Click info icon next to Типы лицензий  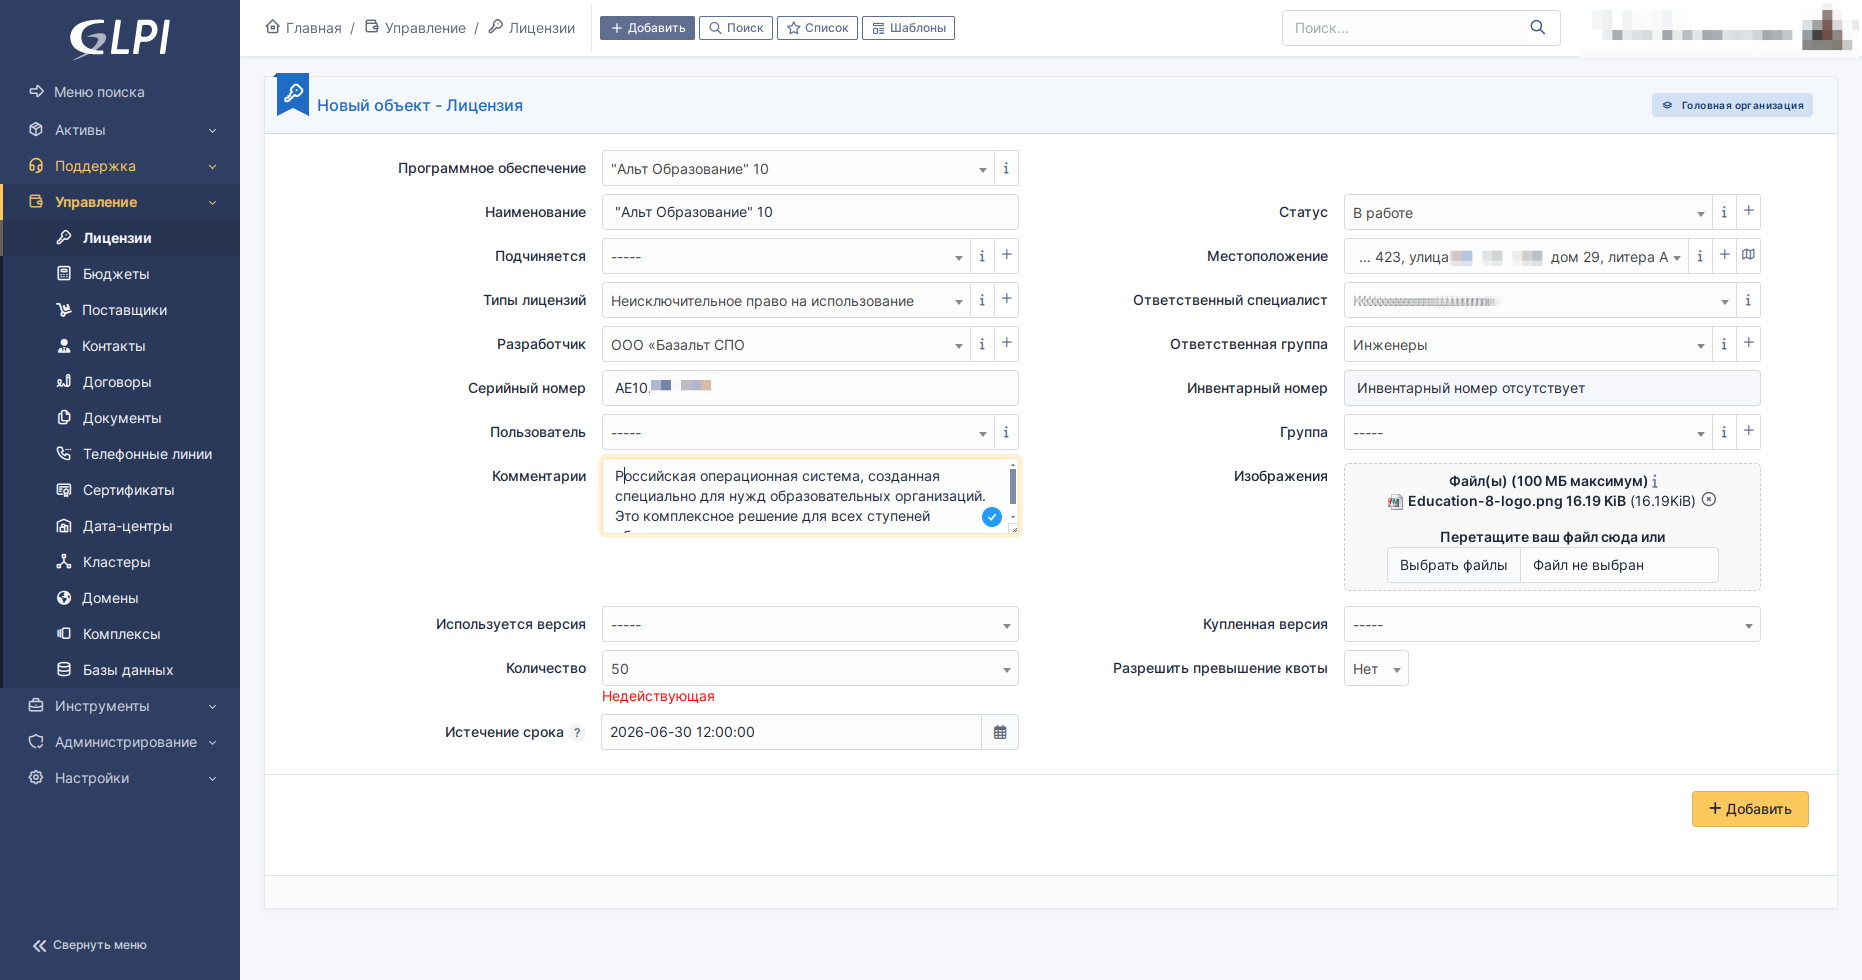[x=982, y=300]
